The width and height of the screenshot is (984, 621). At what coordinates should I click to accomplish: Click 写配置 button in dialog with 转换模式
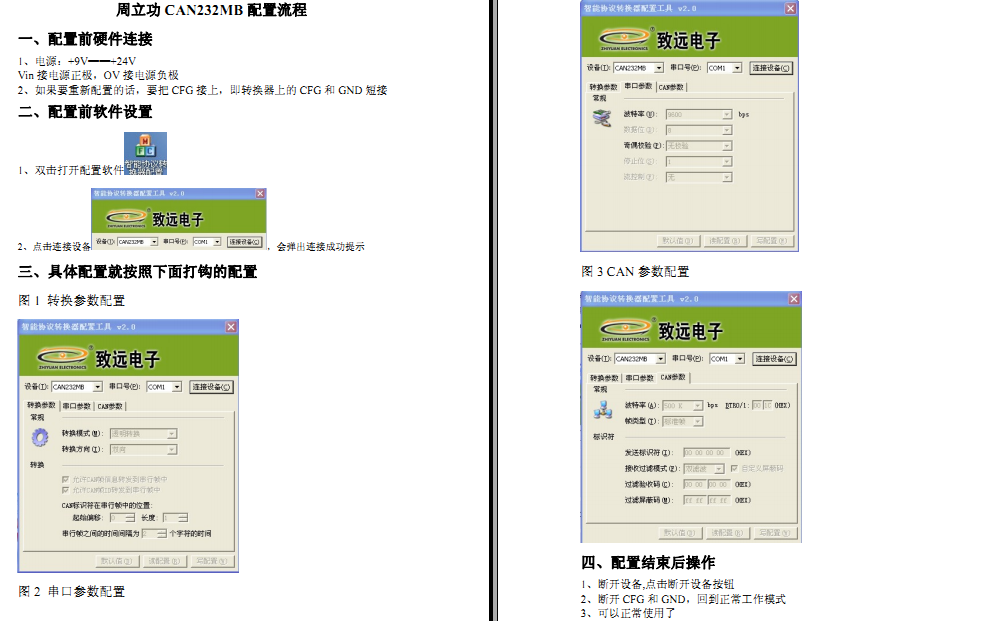[x=211, y=561]
